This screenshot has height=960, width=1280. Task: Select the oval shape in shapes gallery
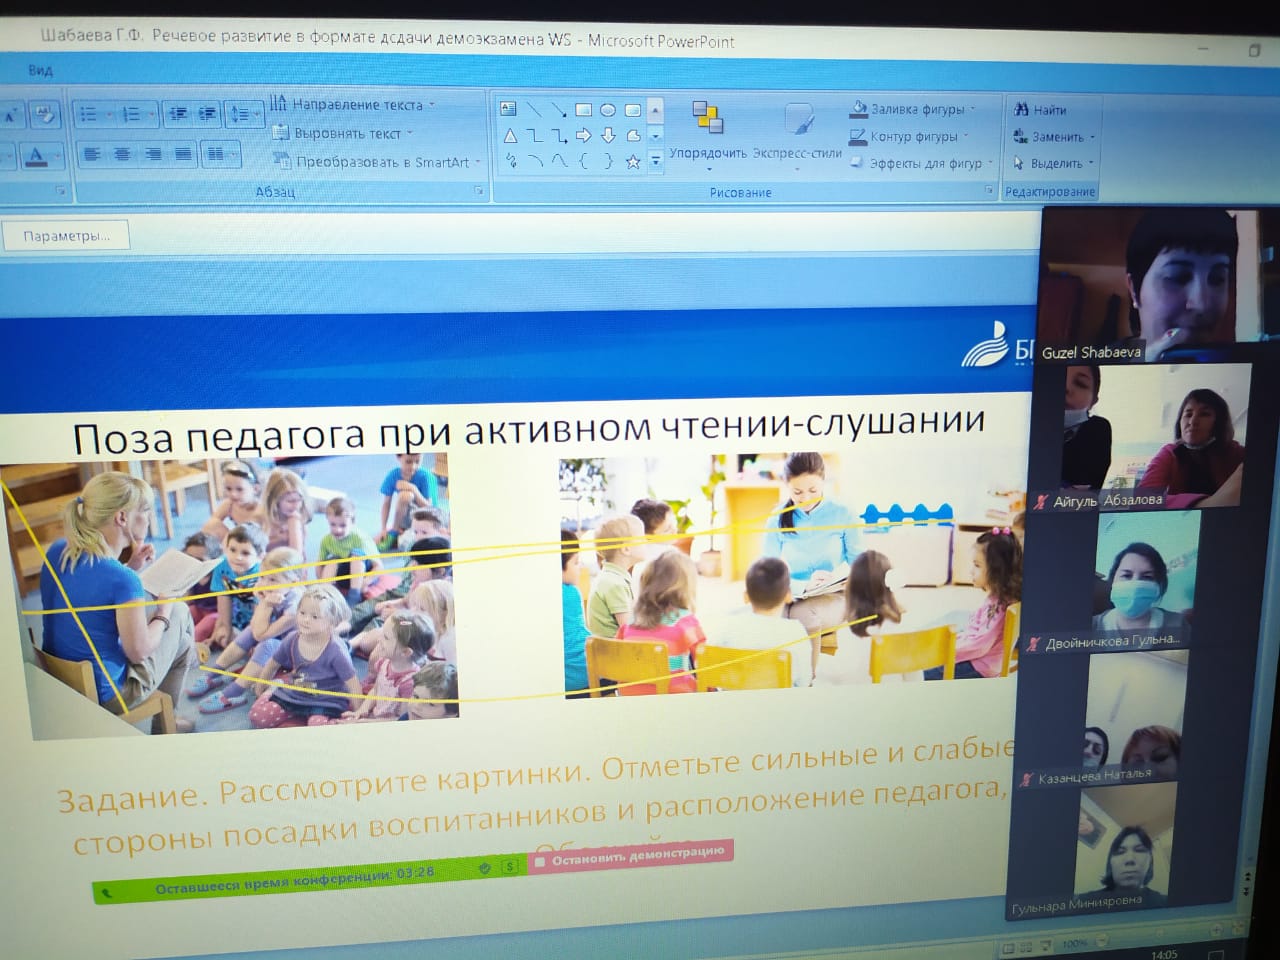pos(607,110)
